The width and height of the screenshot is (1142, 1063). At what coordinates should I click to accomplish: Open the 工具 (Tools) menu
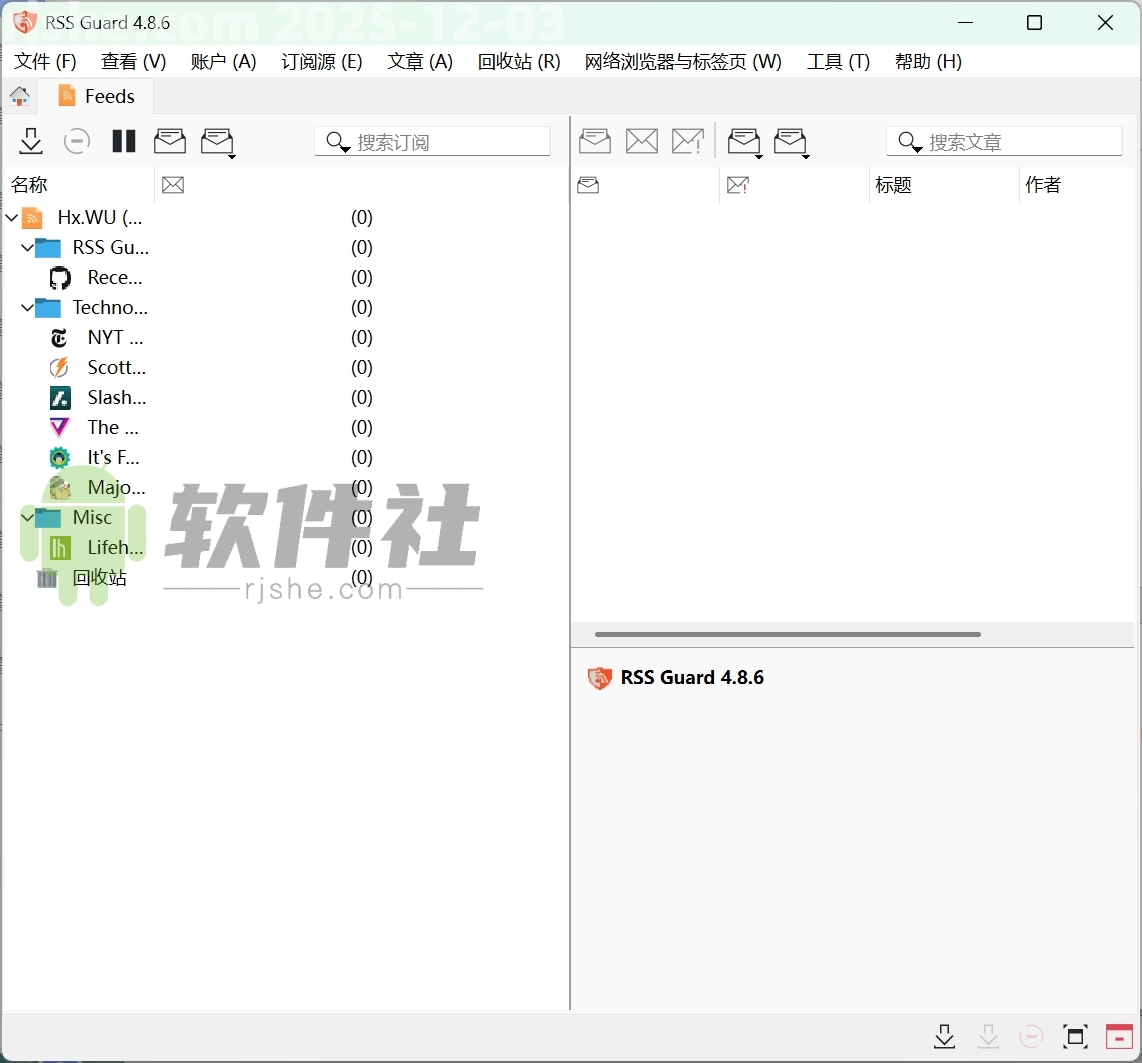tap(838, 62)
